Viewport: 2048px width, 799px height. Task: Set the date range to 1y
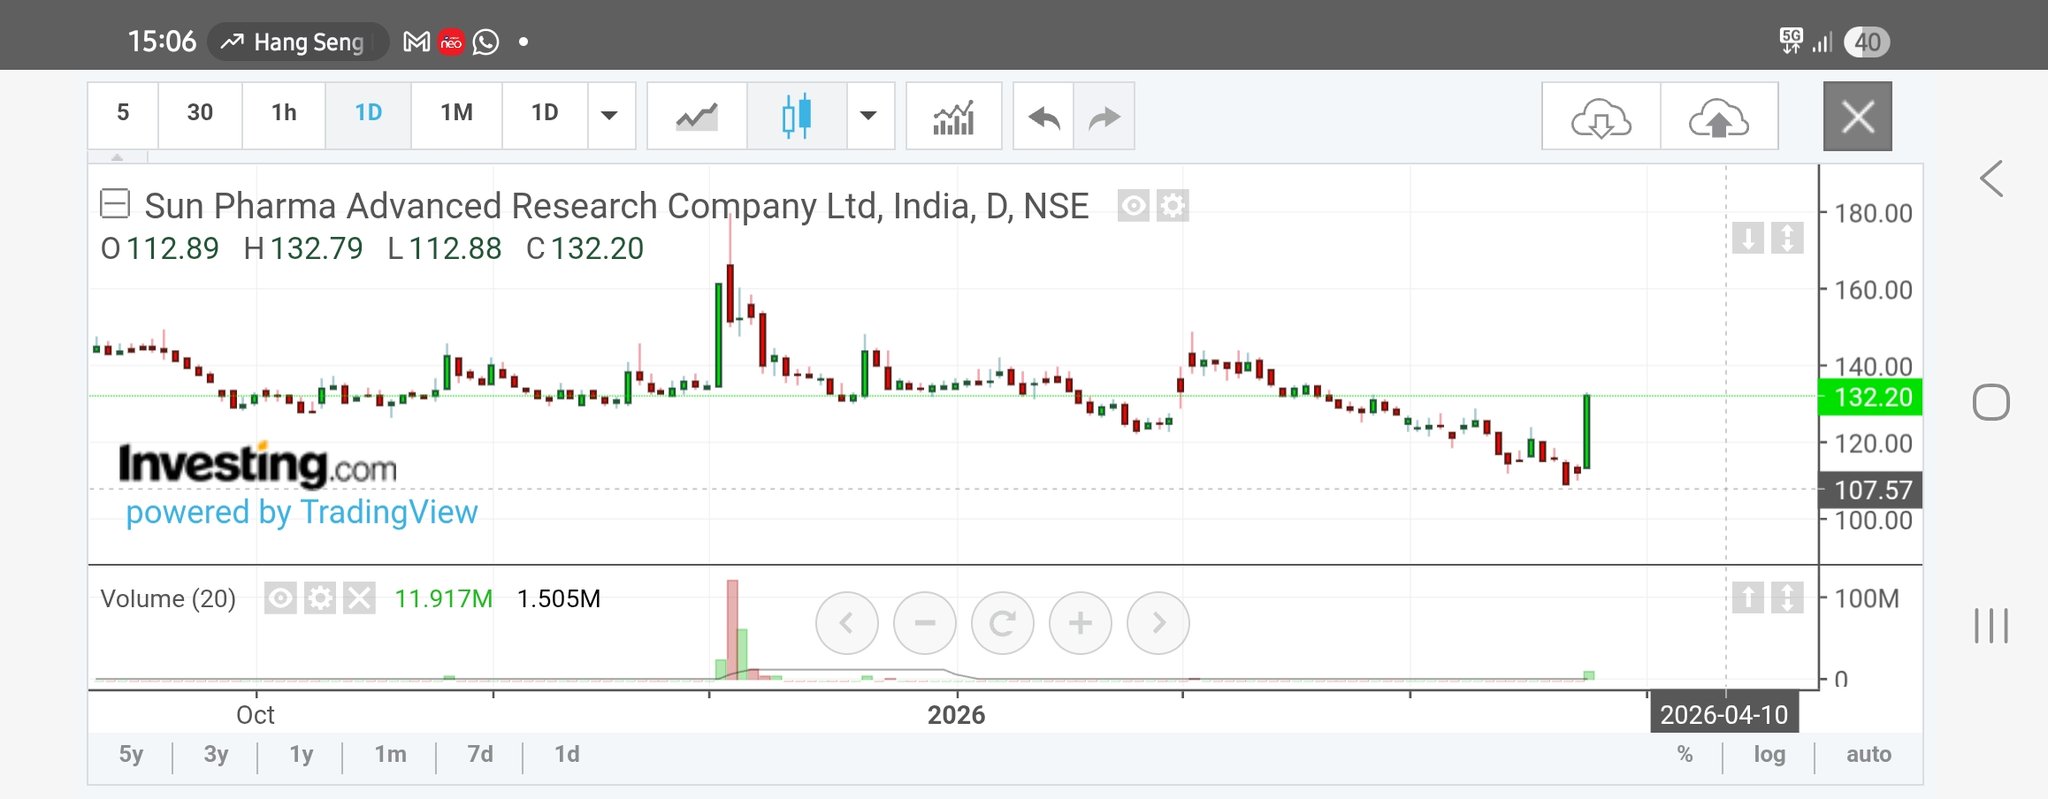coord(301,754)
